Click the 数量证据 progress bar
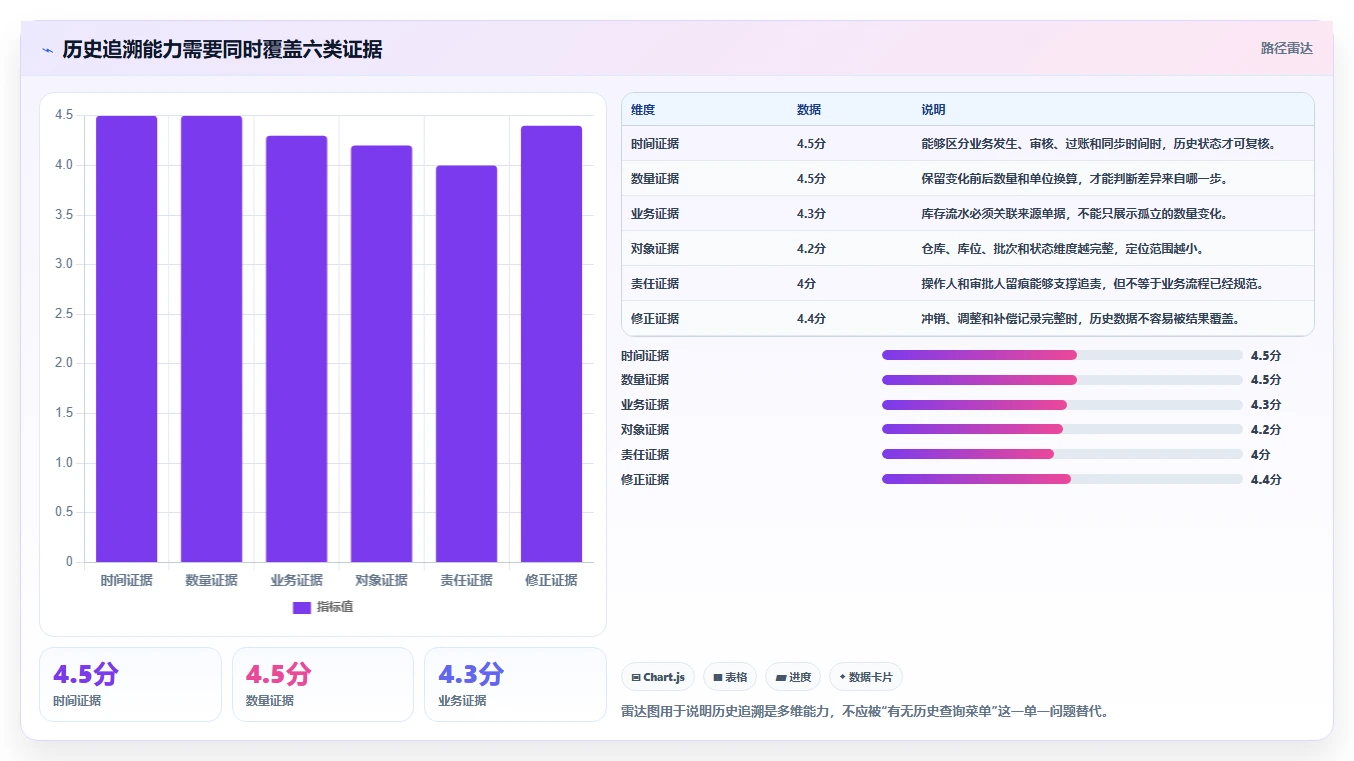Viewport: 1354px width, 761px height. click(x=1062, y=380)
